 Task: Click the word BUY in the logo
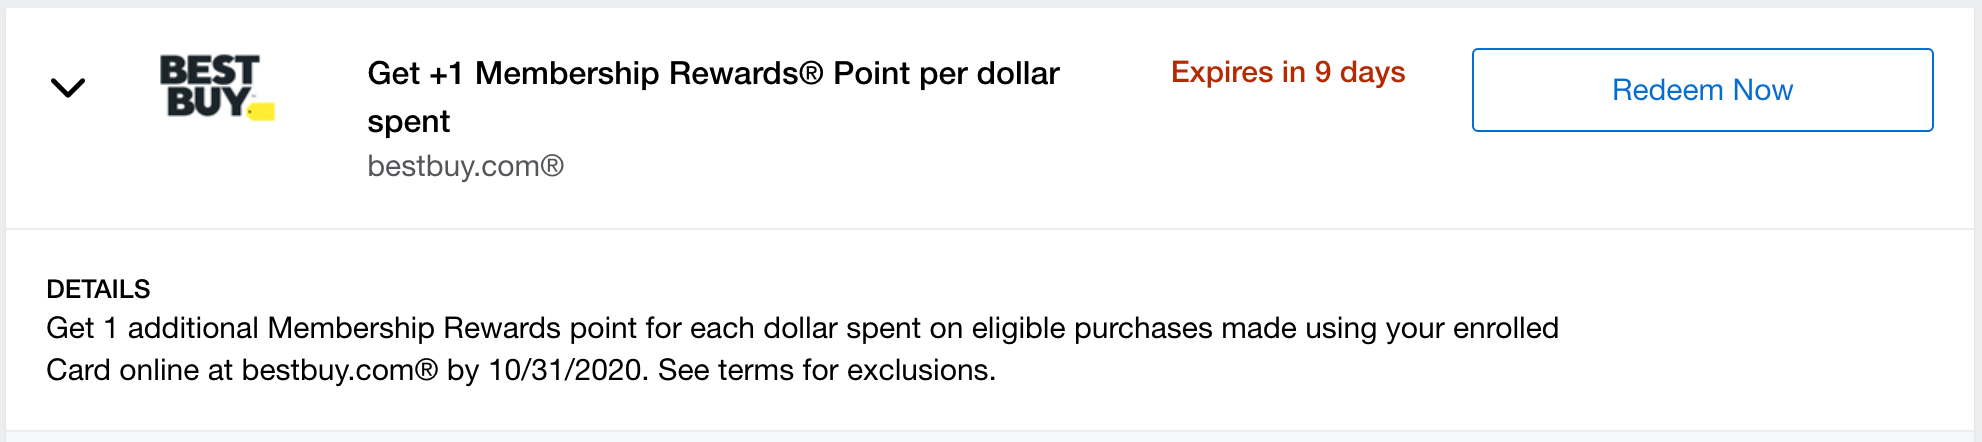206,102
